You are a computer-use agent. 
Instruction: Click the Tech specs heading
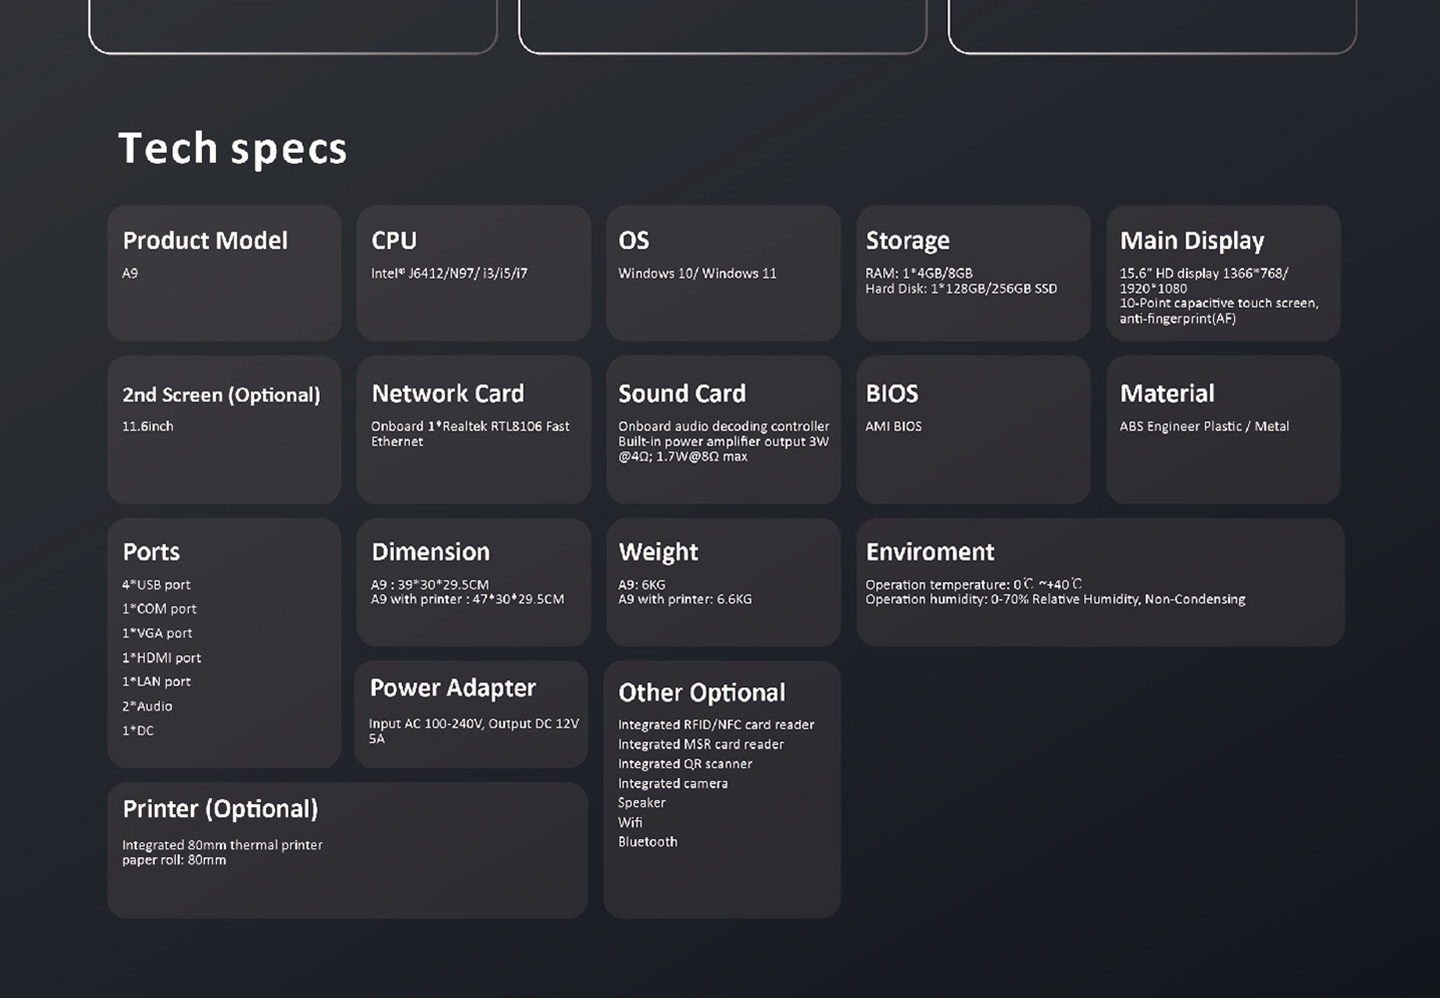[232, 149]
